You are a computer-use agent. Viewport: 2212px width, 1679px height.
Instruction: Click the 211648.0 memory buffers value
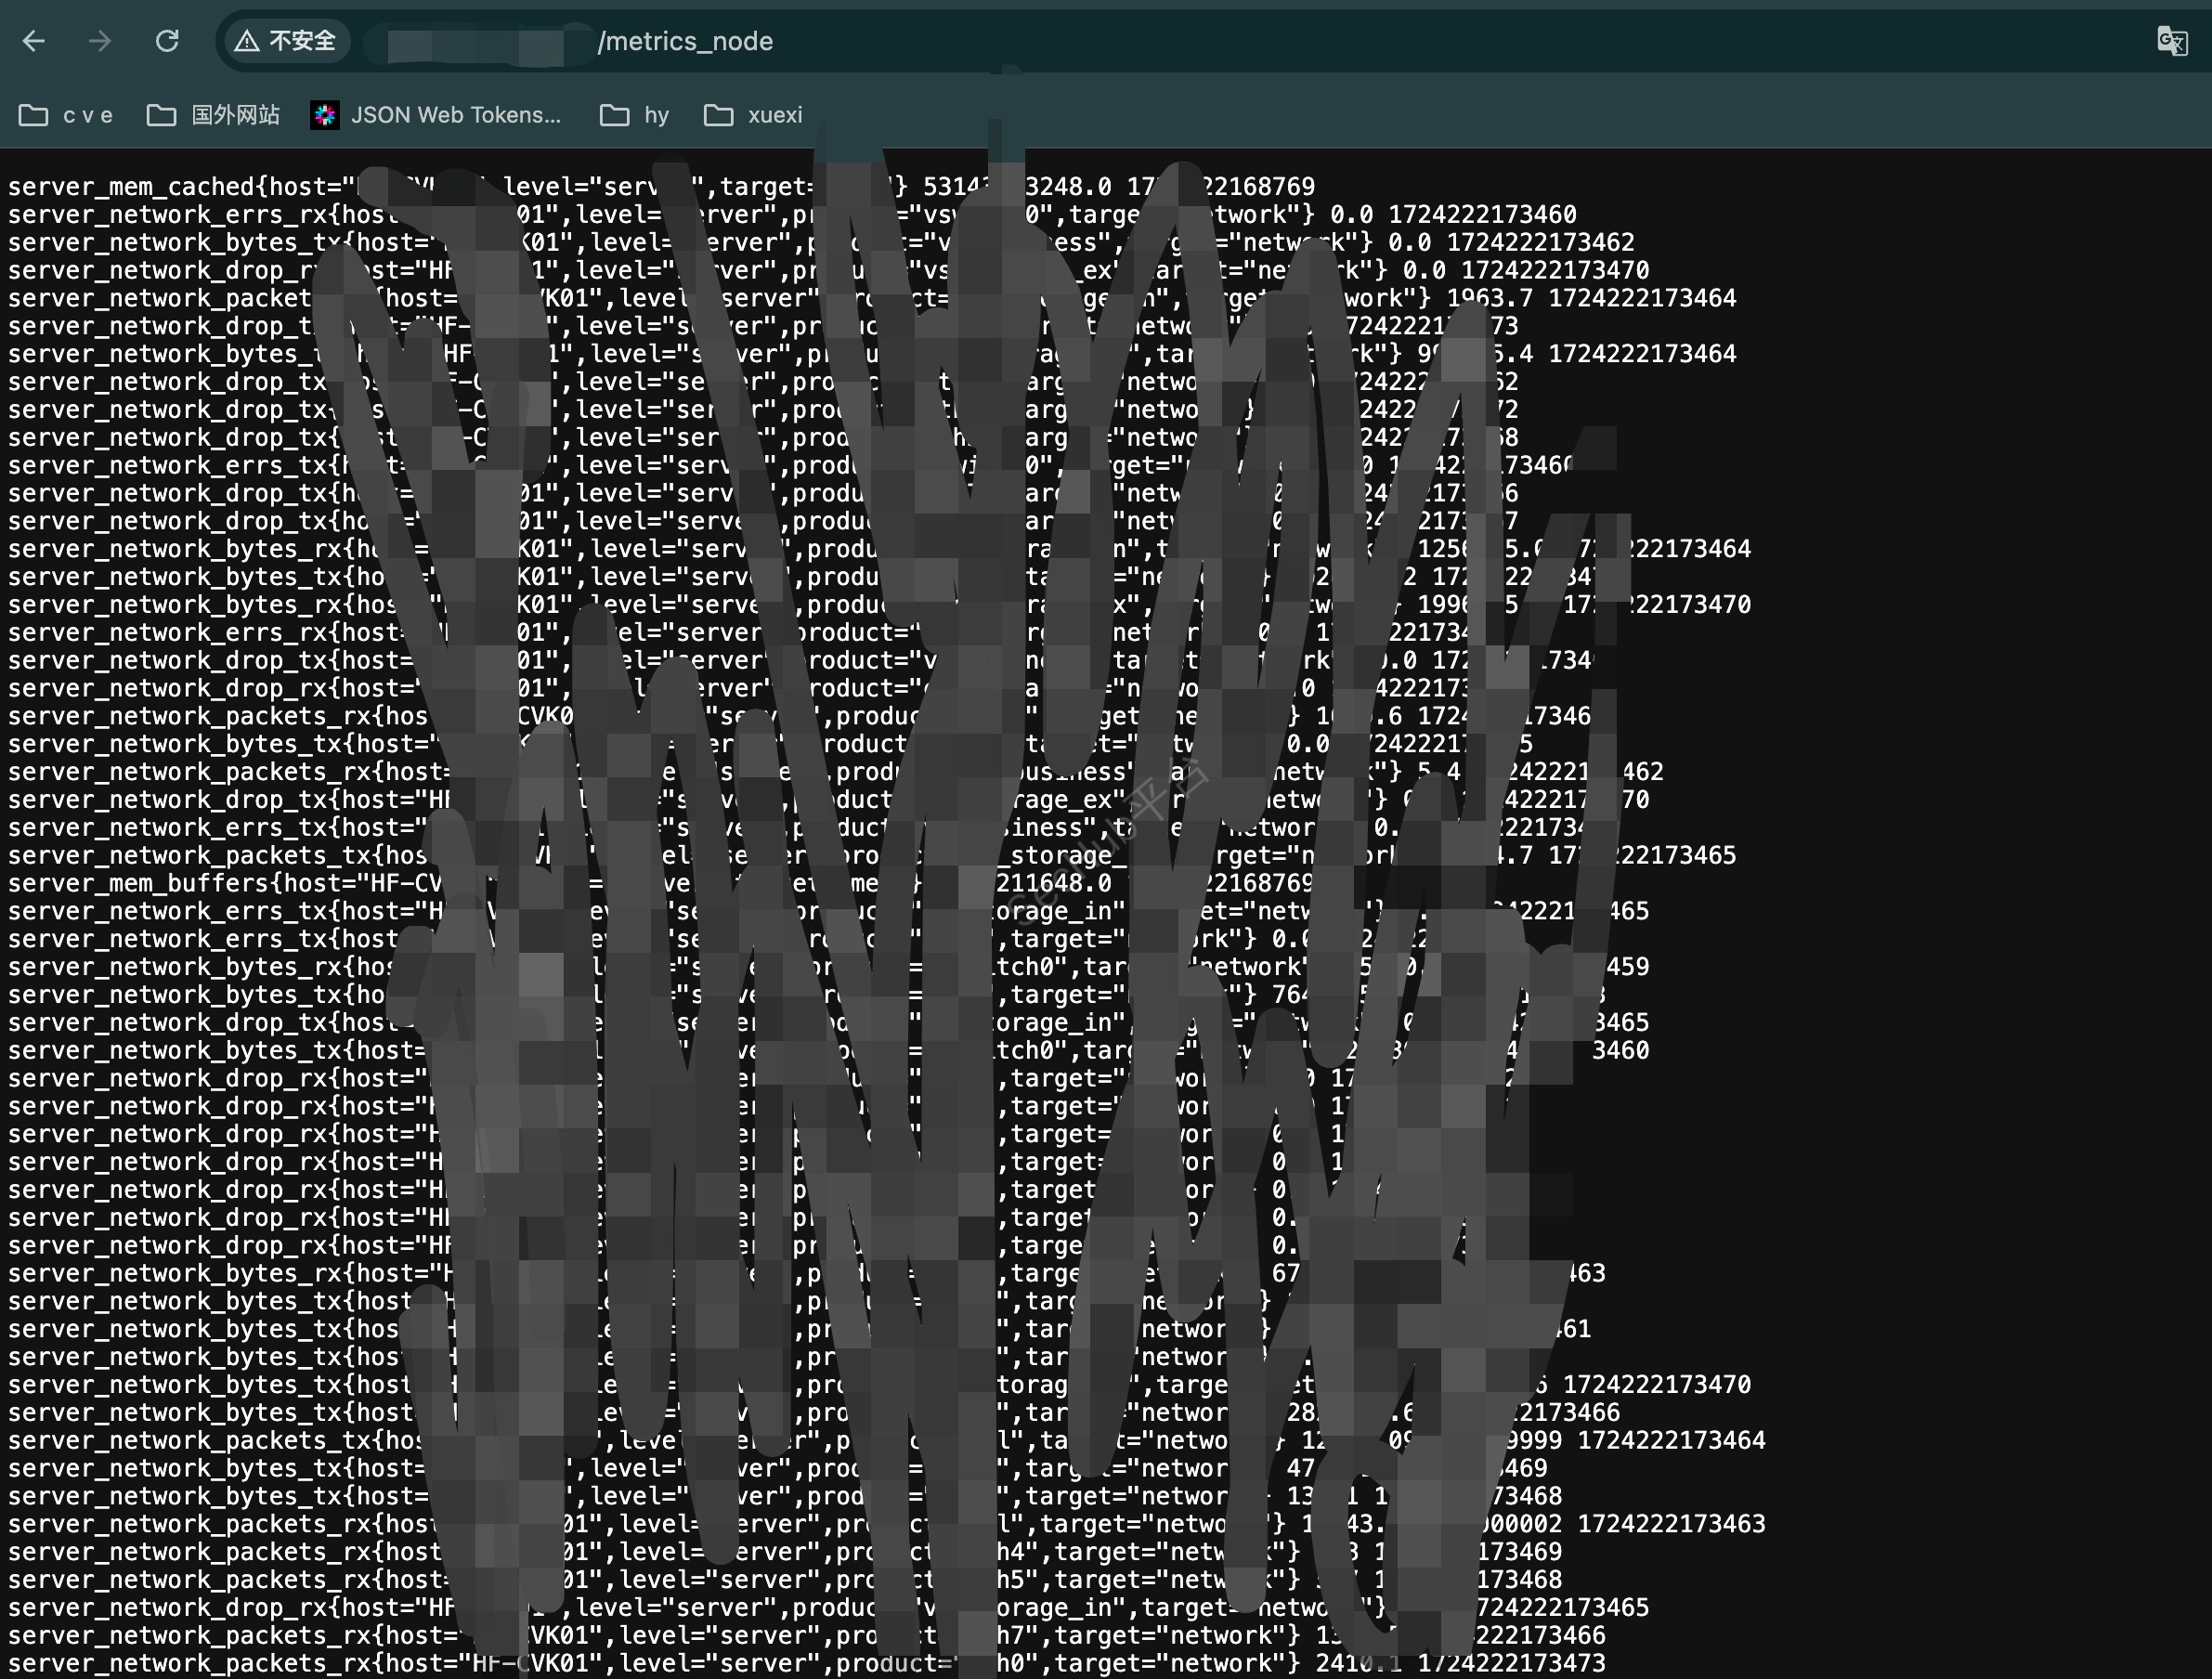pos(1053,883)
